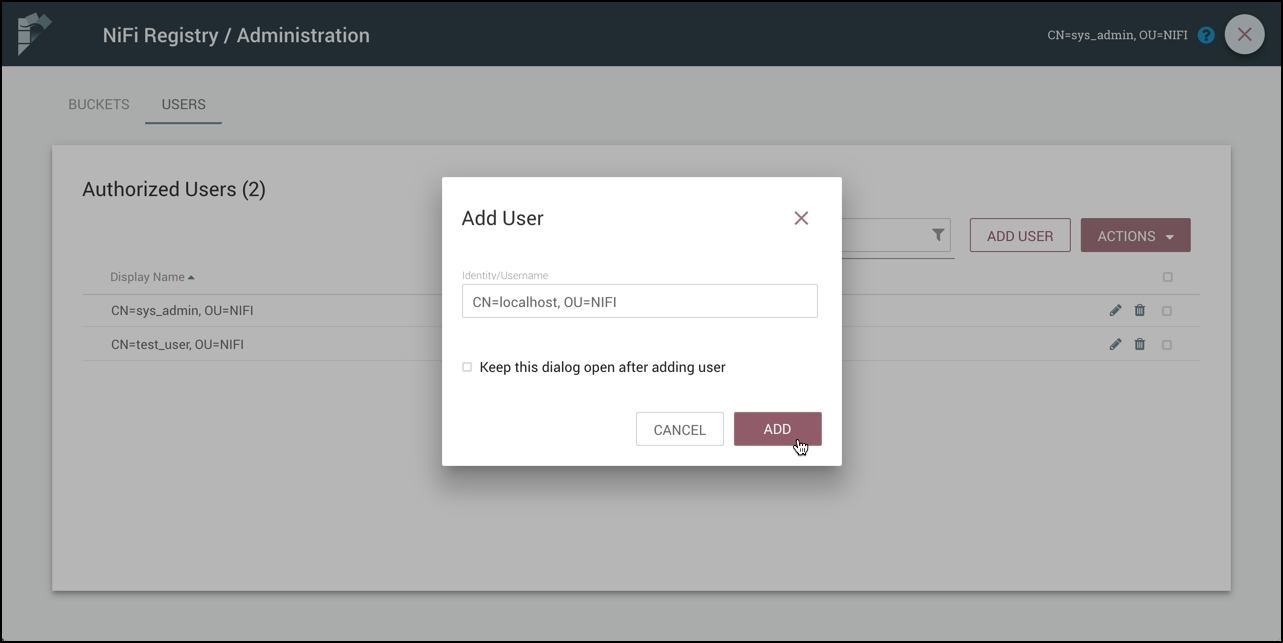Screen dimensions: 1283x643
Task: Enable keep dialog open after adding user
Action: coord(466,367)
